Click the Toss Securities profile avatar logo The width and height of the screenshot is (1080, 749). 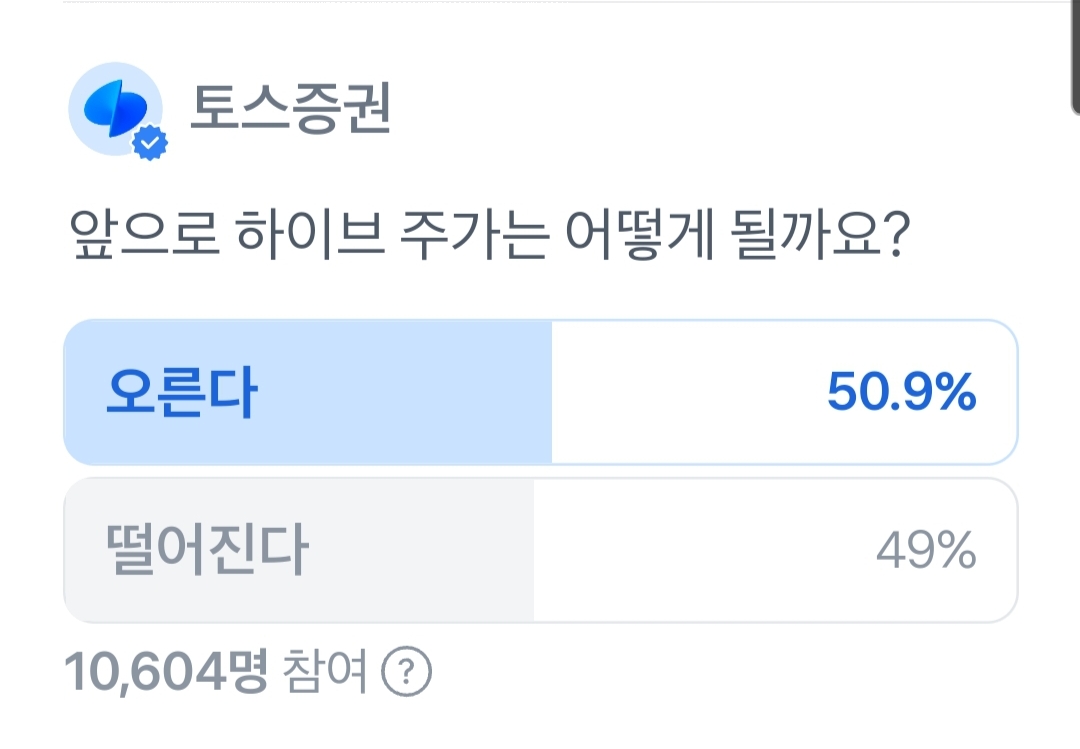coord(114,108)
